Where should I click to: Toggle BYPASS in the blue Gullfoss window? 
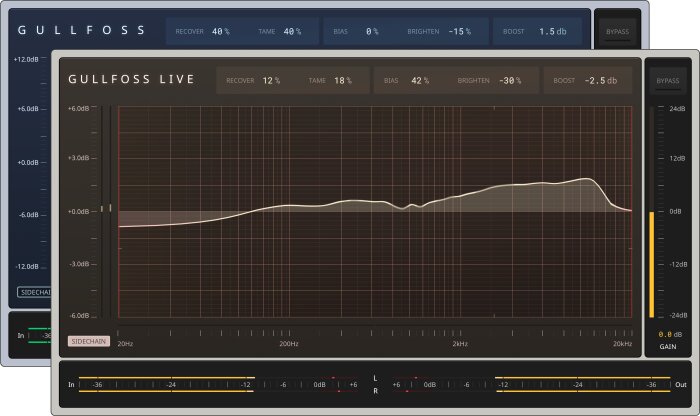click(617, 32)
